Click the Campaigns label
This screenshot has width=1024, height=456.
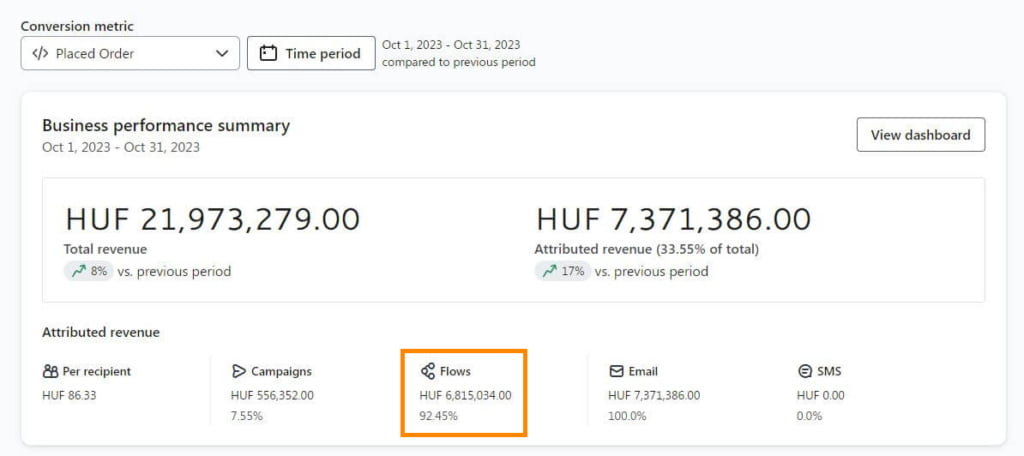[281, 371]
